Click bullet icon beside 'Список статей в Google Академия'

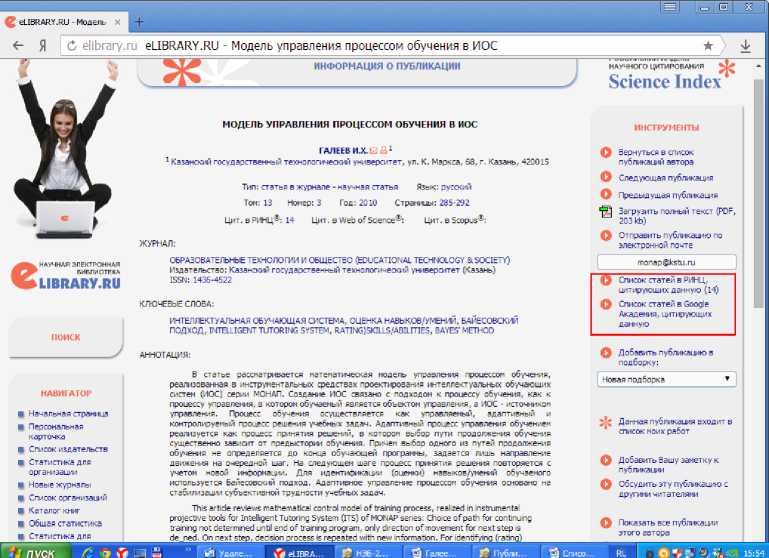[x=606, y=304]
